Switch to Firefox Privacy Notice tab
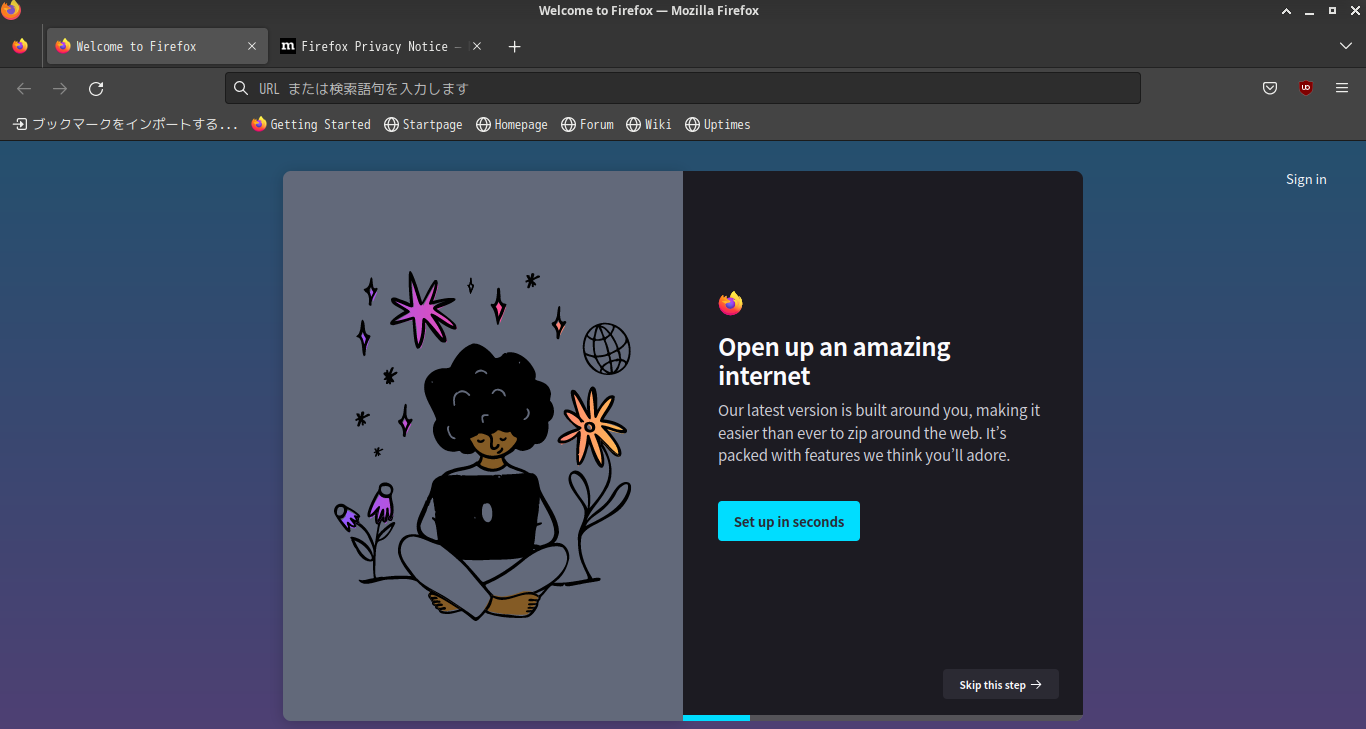The width and height of the screenshot is (1366, 729). coord(381,46)
